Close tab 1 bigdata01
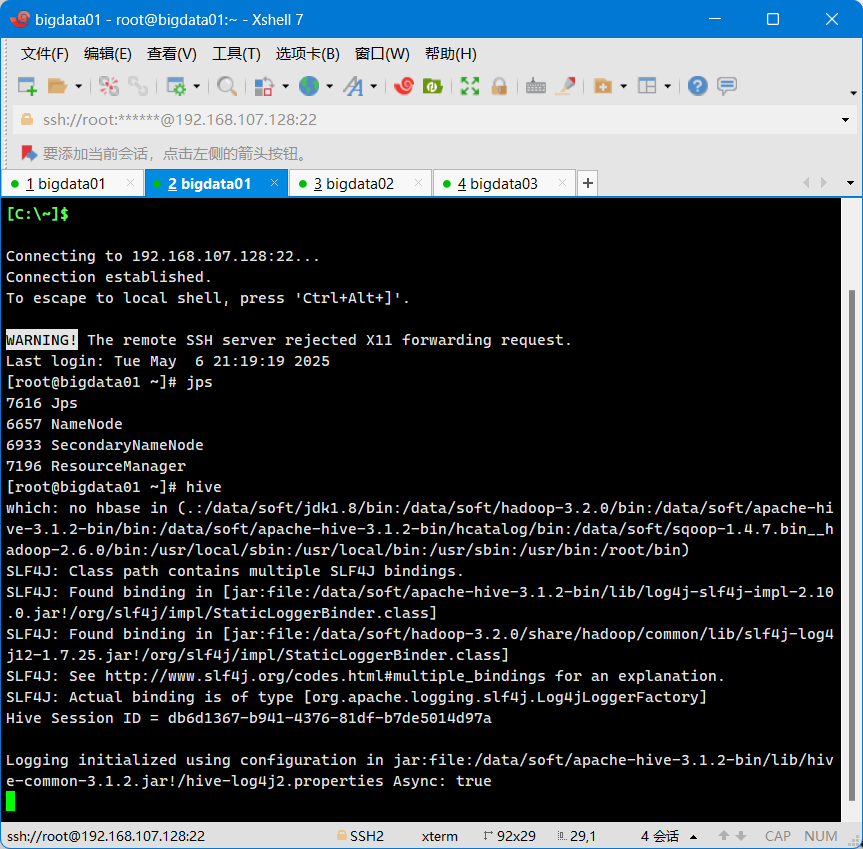Viewport: 863px width, 849px height. [x=130, y=183]
